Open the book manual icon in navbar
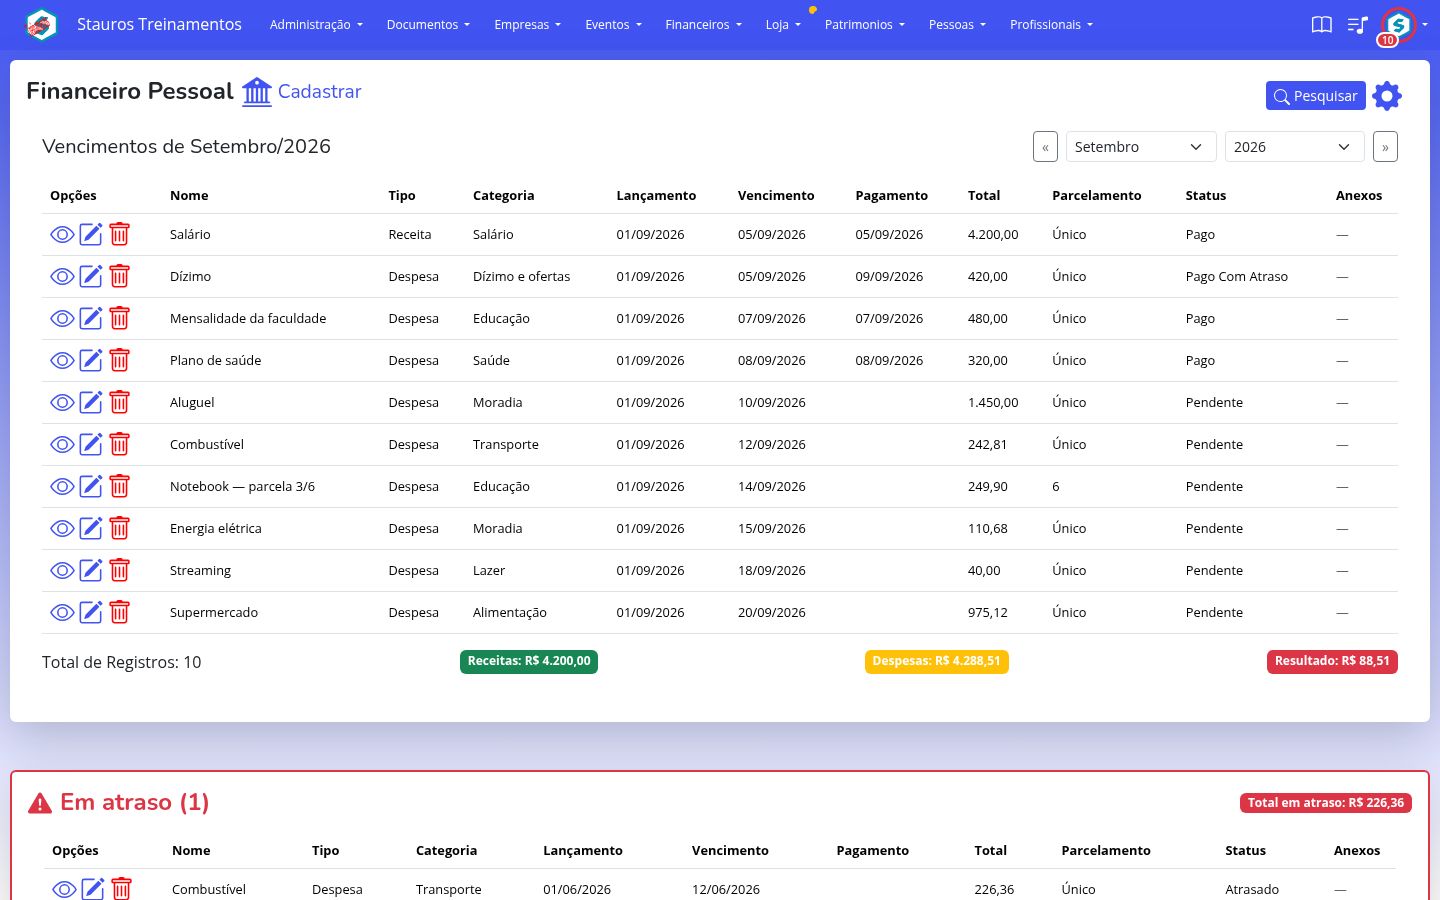 tap(1322, 25)
